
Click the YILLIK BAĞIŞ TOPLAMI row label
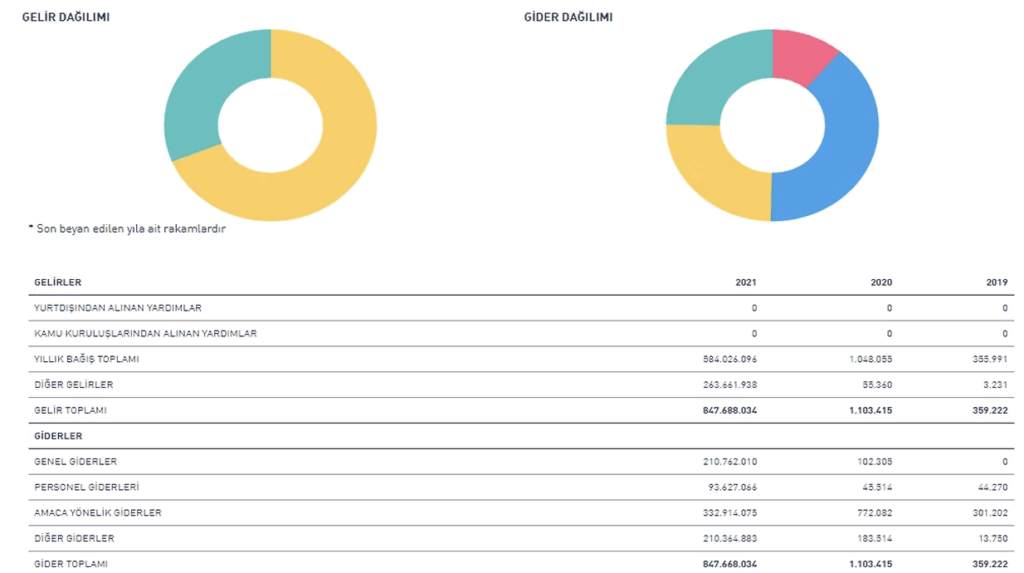point(86,359)
